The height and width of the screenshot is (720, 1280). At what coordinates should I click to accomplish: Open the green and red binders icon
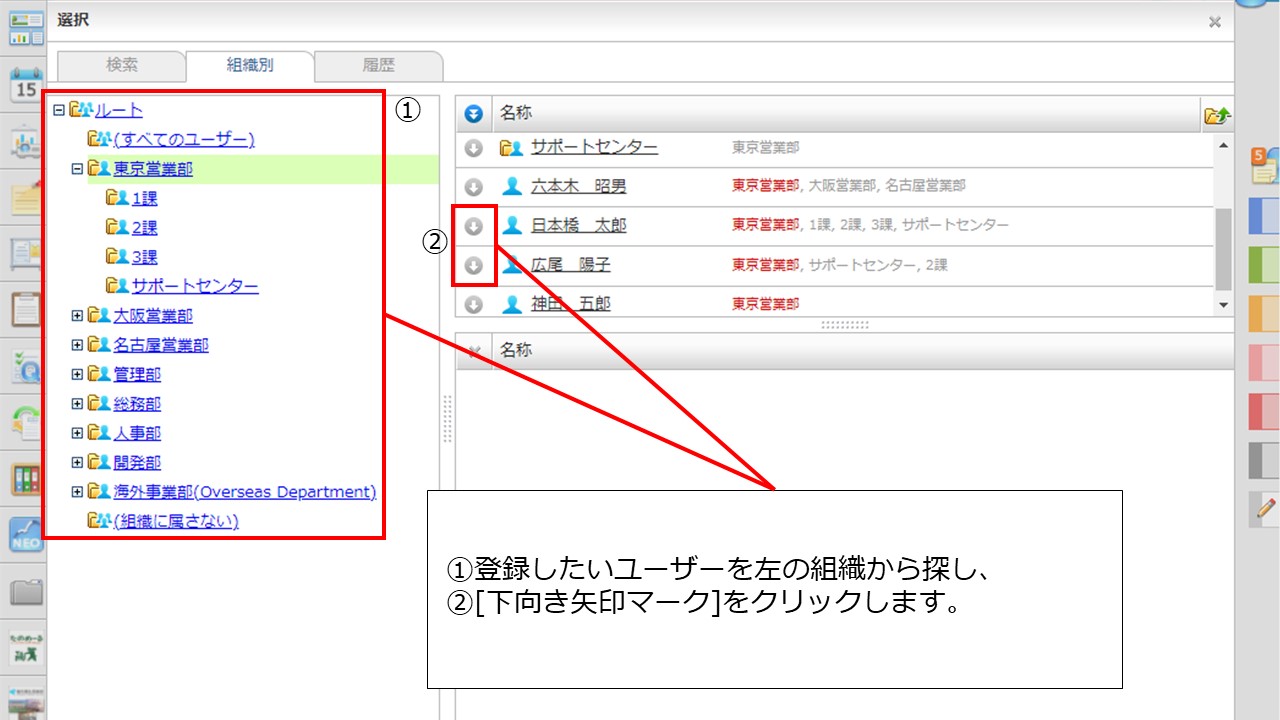[x=26, y=480]
